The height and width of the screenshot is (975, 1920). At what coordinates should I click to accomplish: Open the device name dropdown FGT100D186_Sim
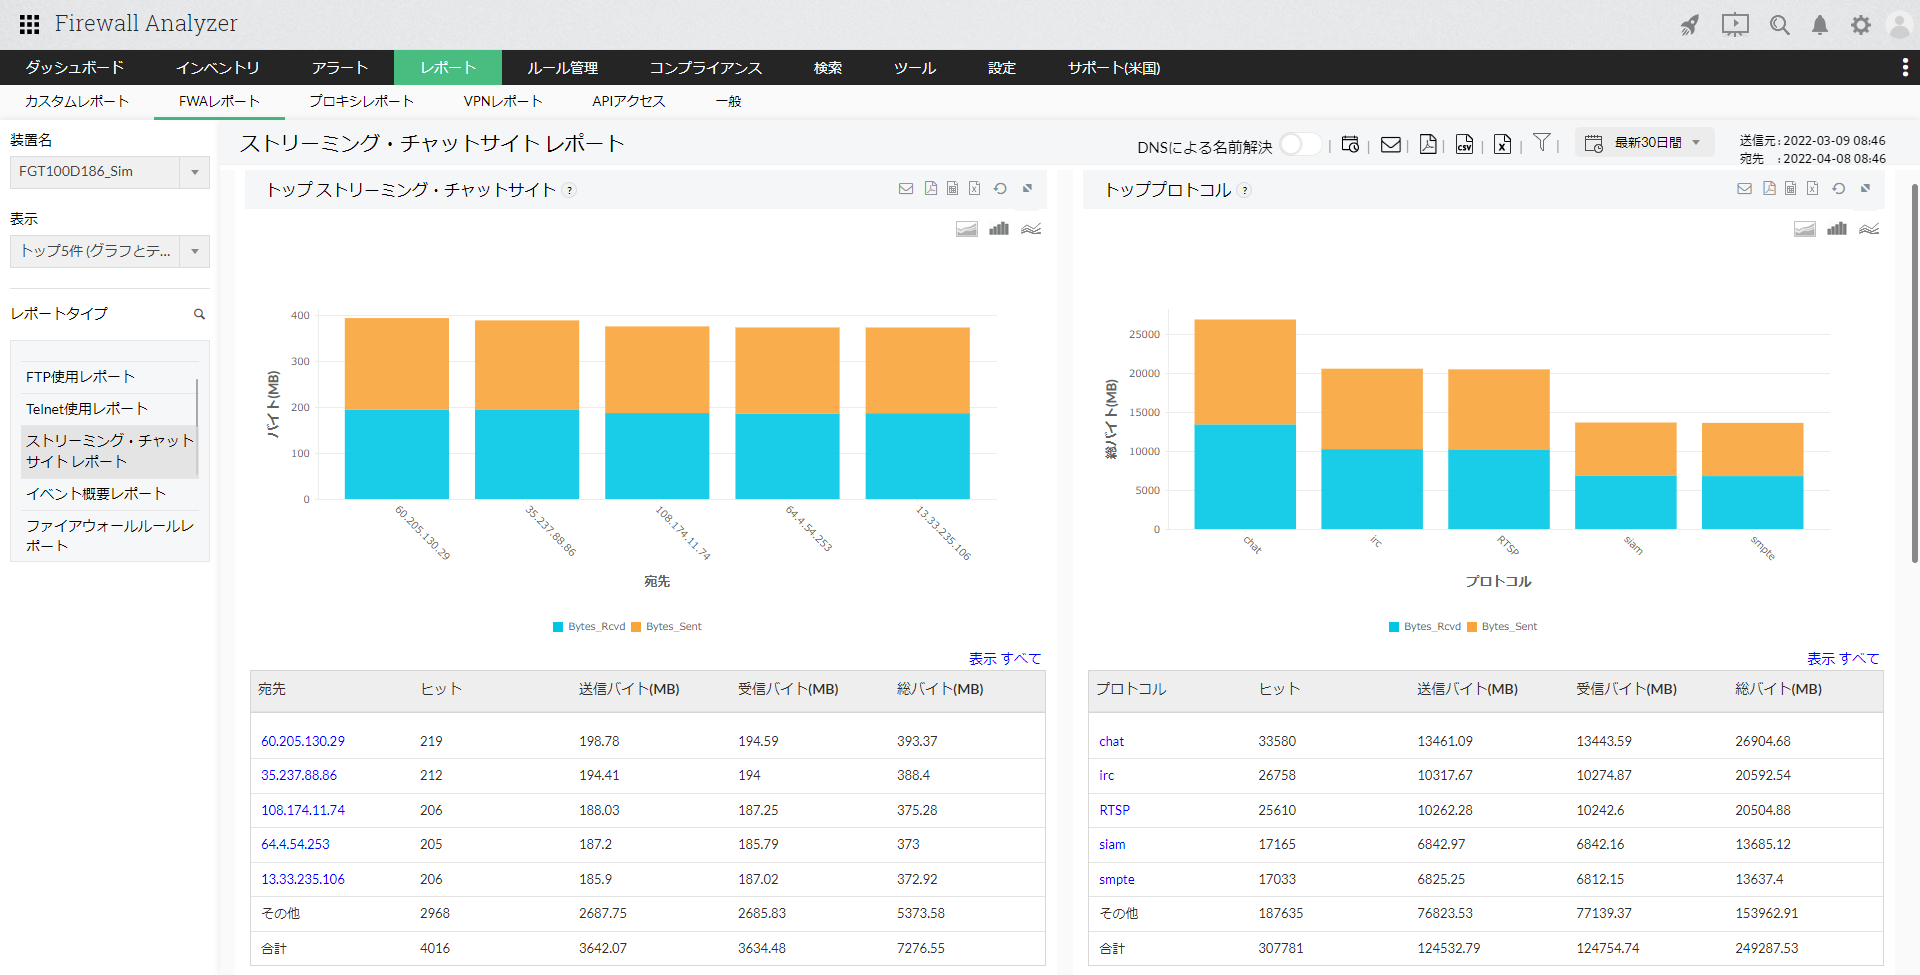coord(109,172)
